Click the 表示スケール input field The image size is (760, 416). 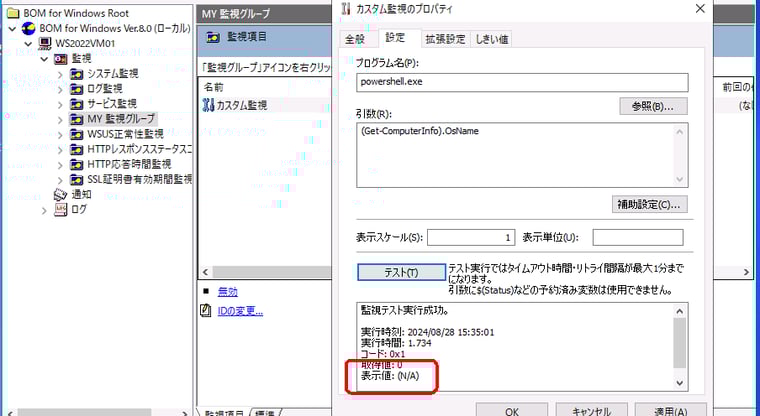click(471, 237)
